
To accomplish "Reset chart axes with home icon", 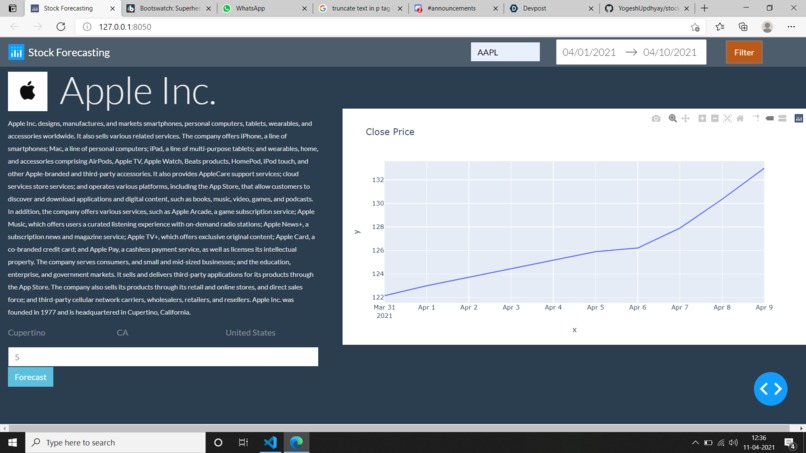I will (x=740, y=118).
